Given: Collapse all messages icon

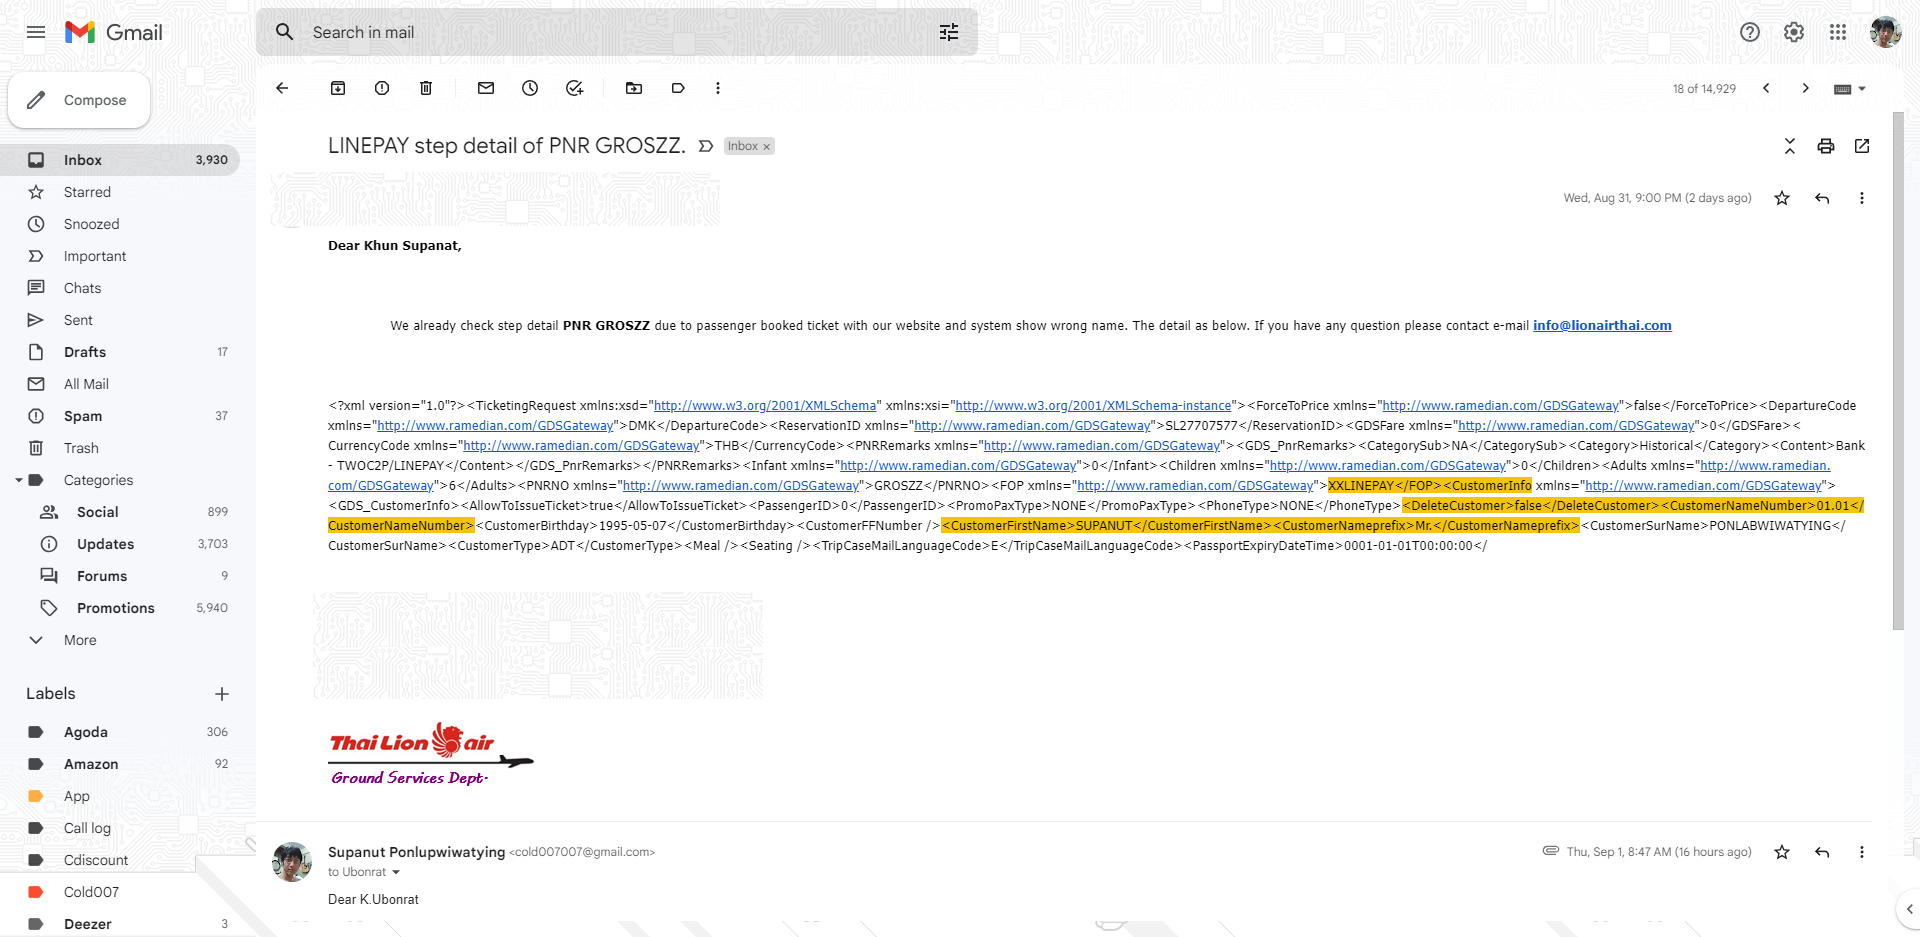Looking at the screenshot, I should click(x=1790, y=146).
